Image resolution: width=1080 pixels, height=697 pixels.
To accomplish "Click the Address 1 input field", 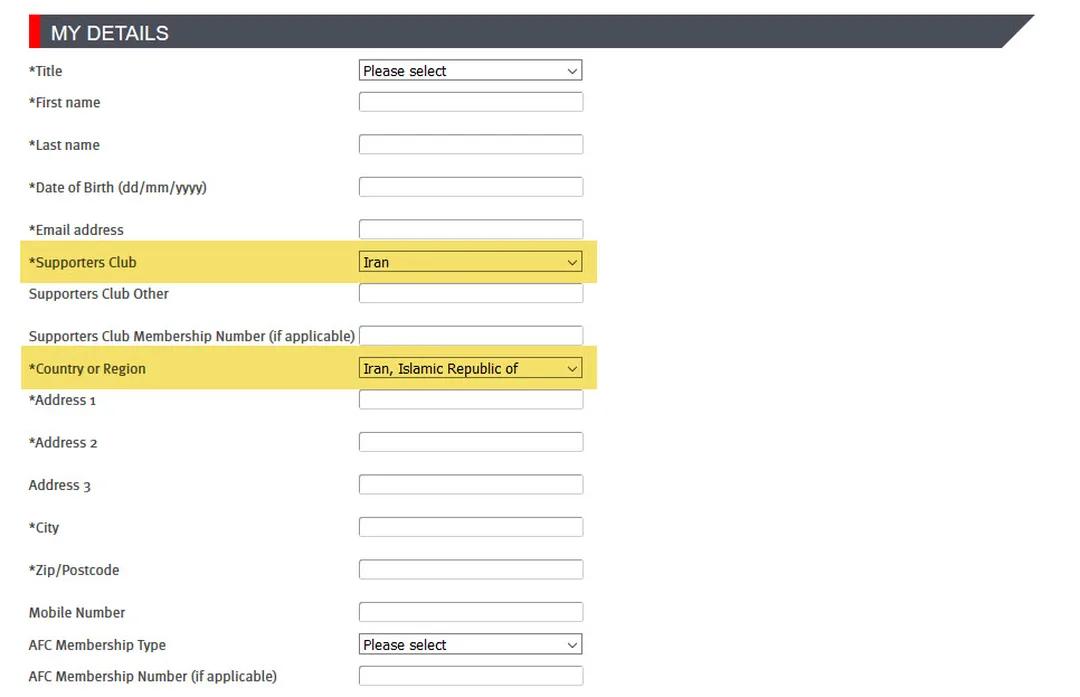I will (x=471, y=399).
